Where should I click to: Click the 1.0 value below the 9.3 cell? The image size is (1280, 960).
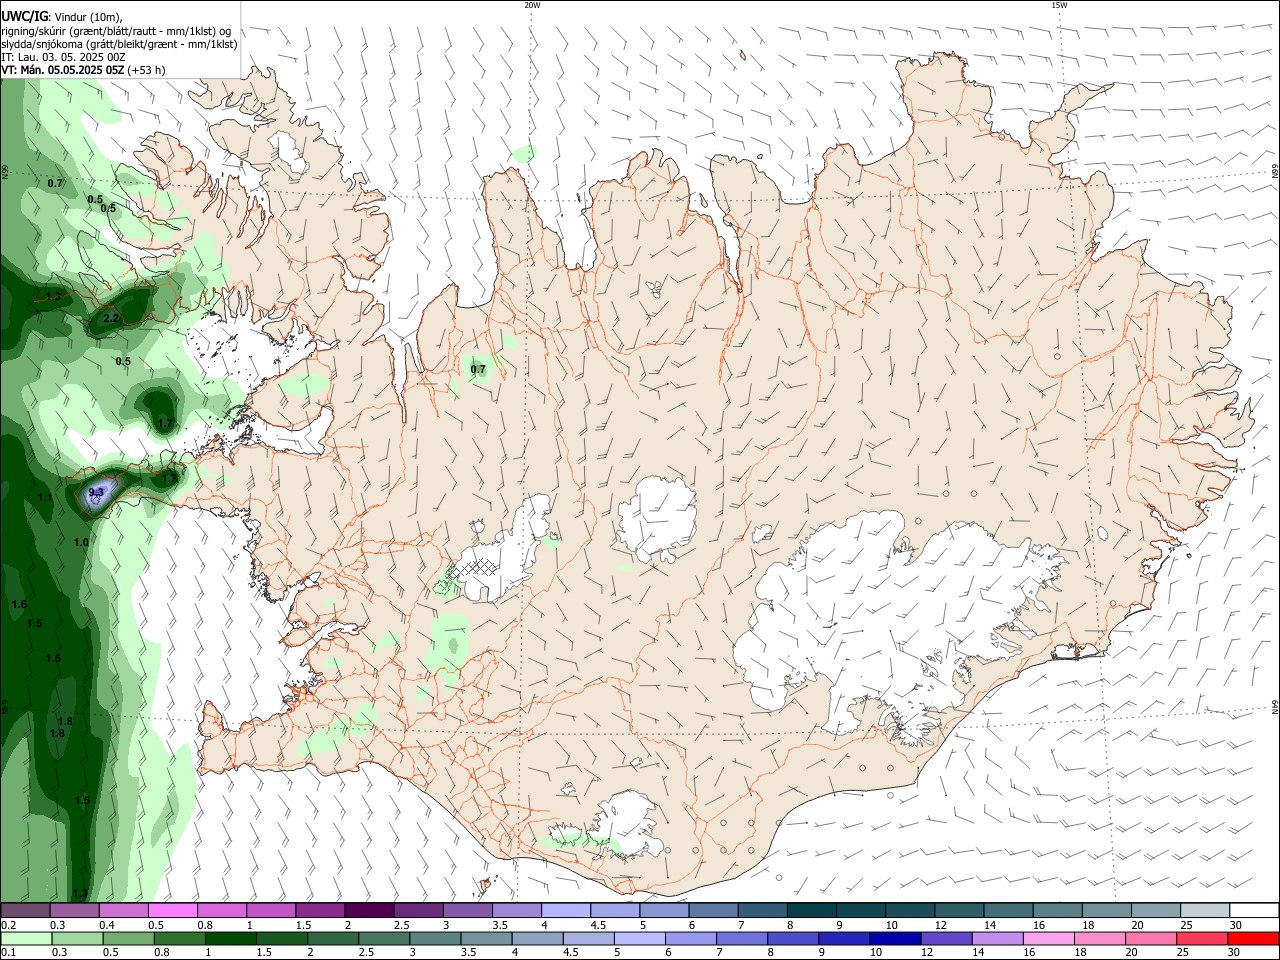[81, 542]
